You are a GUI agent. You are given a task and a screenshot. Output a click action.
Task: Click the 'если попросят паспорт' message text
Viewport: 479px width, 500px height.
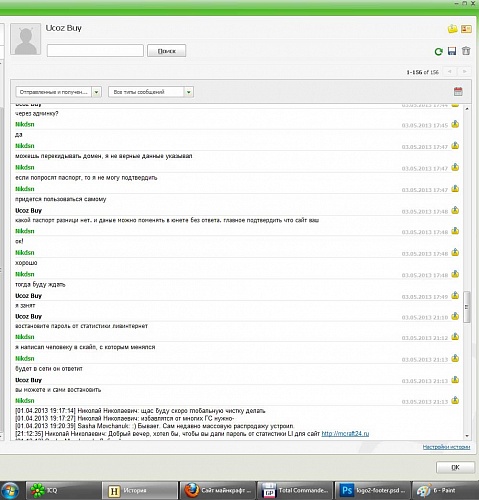[x=86, y=178]
